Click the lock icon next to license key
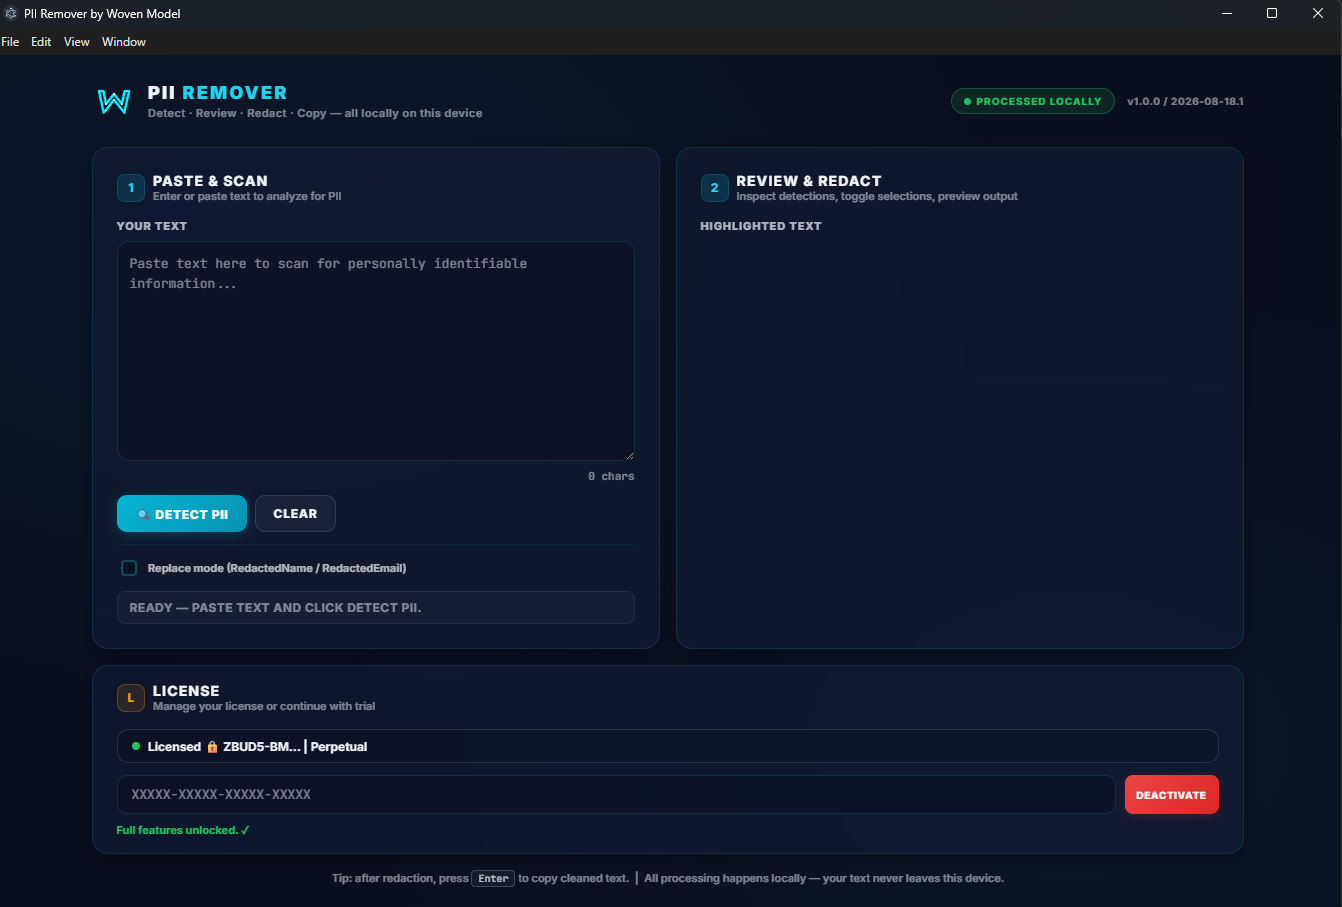This screenshot has height=907, width=1342. (212, 747)
